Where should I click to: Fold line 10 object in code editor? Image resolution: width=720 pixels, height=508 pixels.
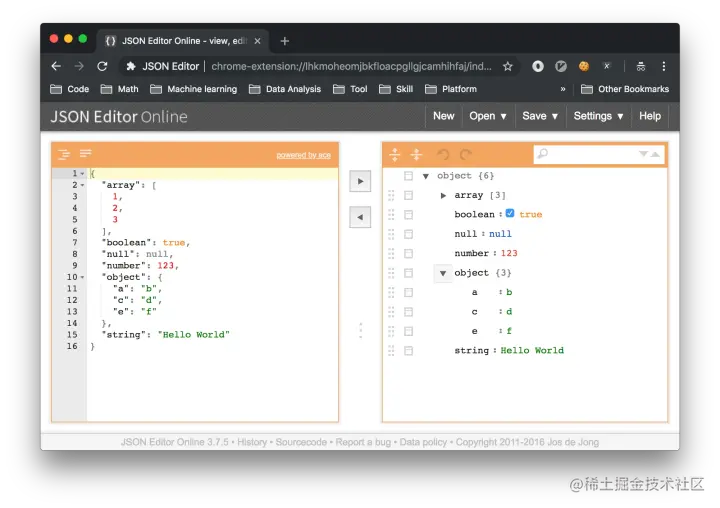pyautogui.click(x=83, y=277)
